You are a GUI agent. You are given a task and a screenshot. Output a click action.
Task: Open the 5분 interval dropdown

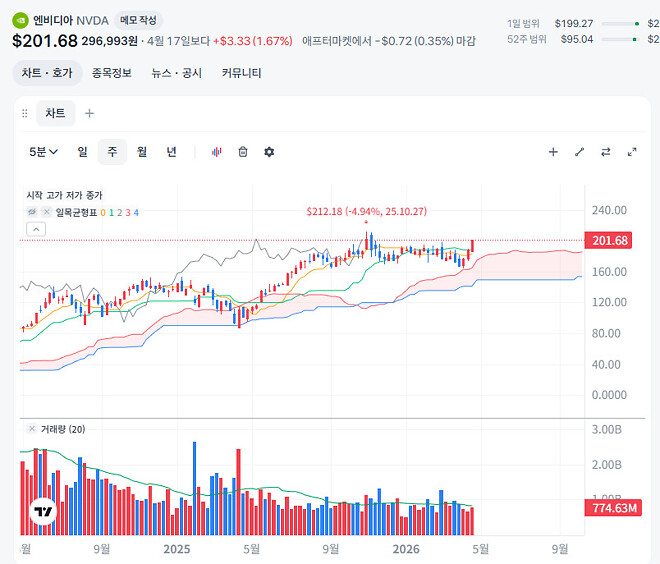(43, 152)
